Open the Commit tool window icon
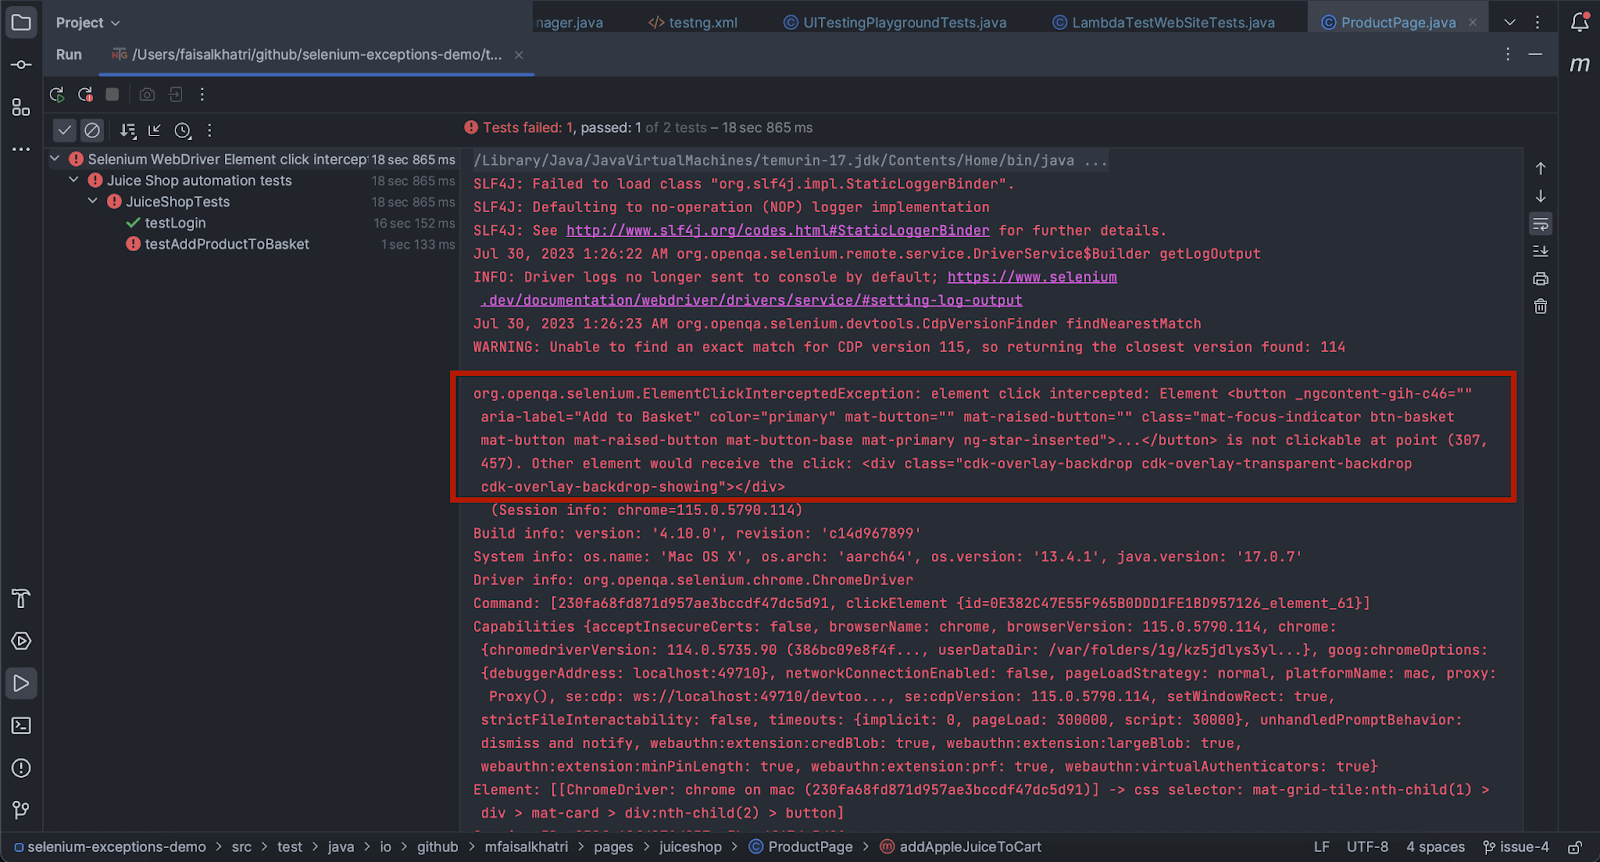Screen dimensions: 1600x862 coord(21,65)
